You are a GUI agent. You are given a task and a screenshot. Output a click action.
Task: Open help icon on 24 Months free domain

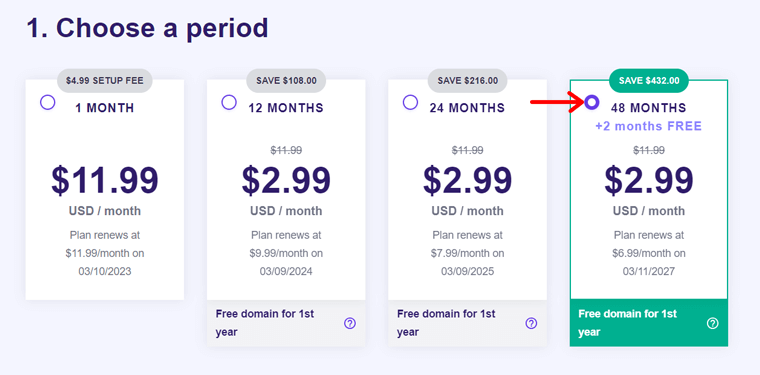pos(531,323)
